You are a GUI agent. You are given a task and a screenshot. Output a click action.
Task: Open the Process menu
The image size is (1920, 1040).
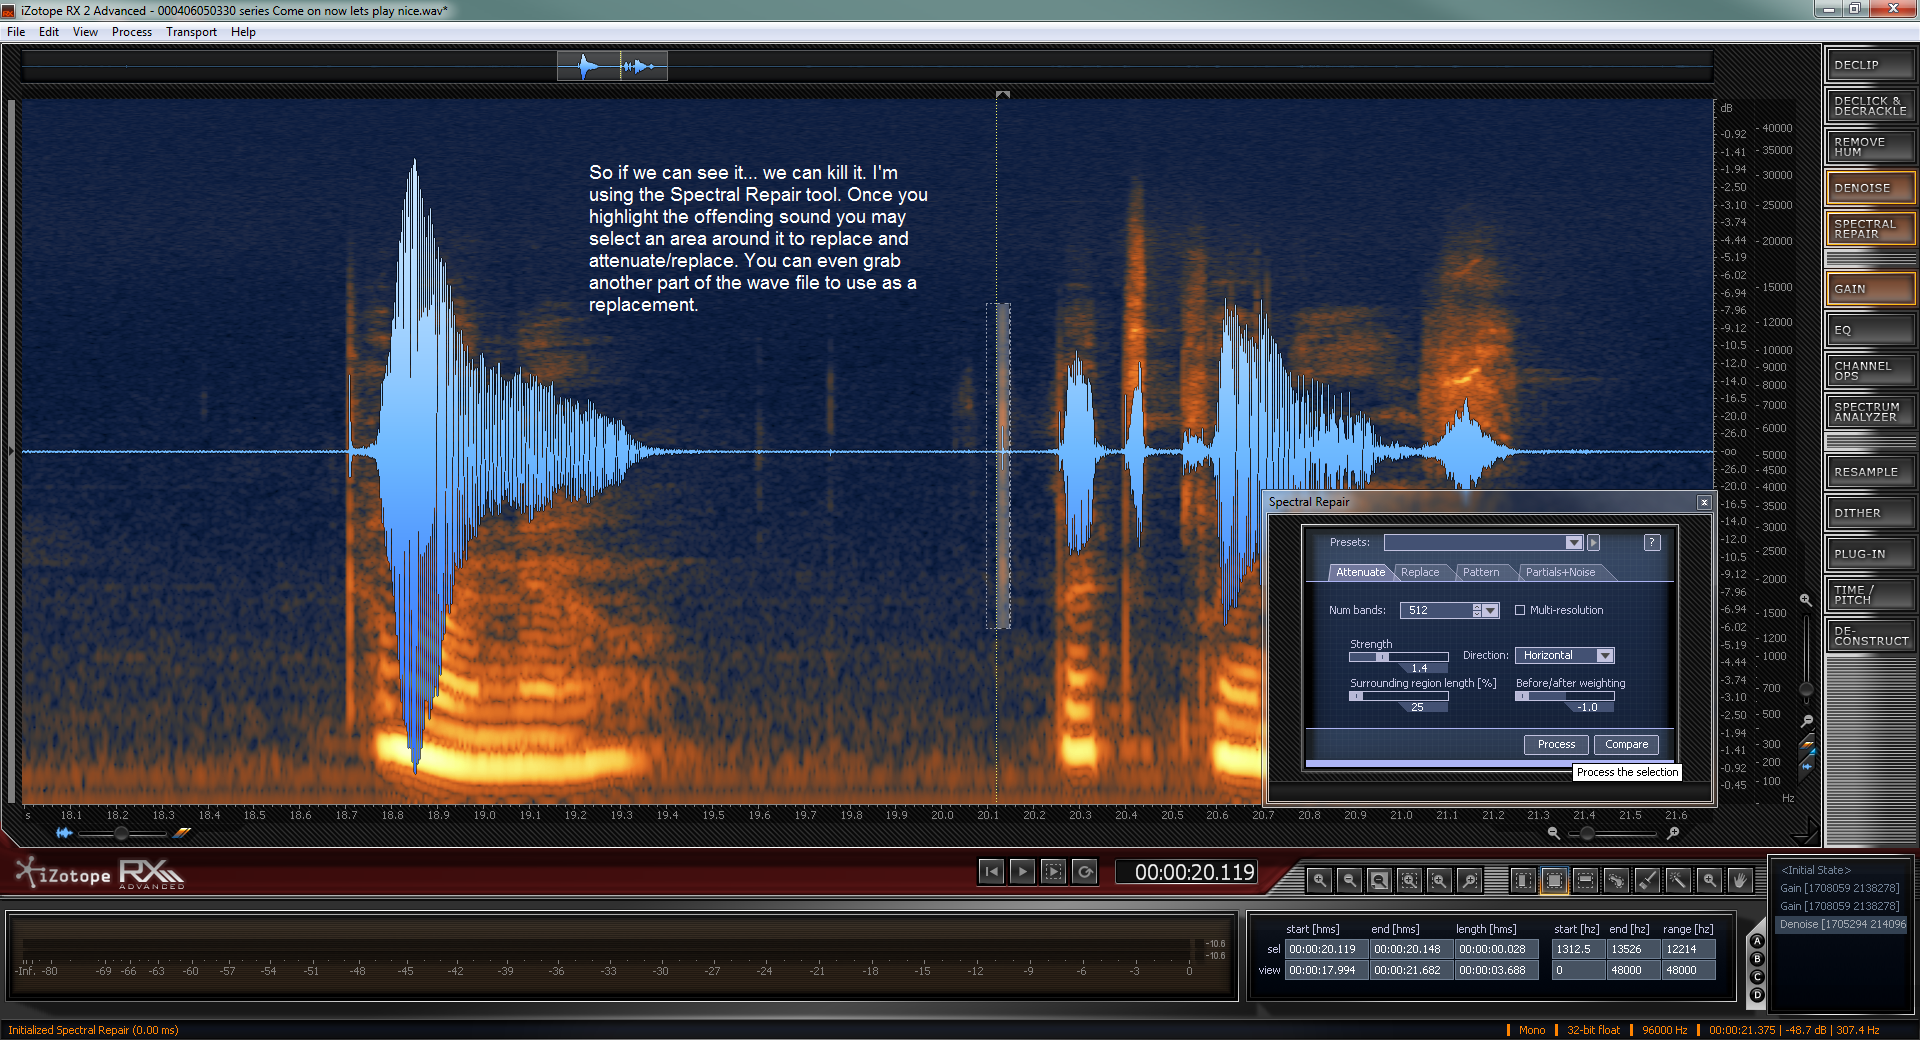[x=132, y=32]
